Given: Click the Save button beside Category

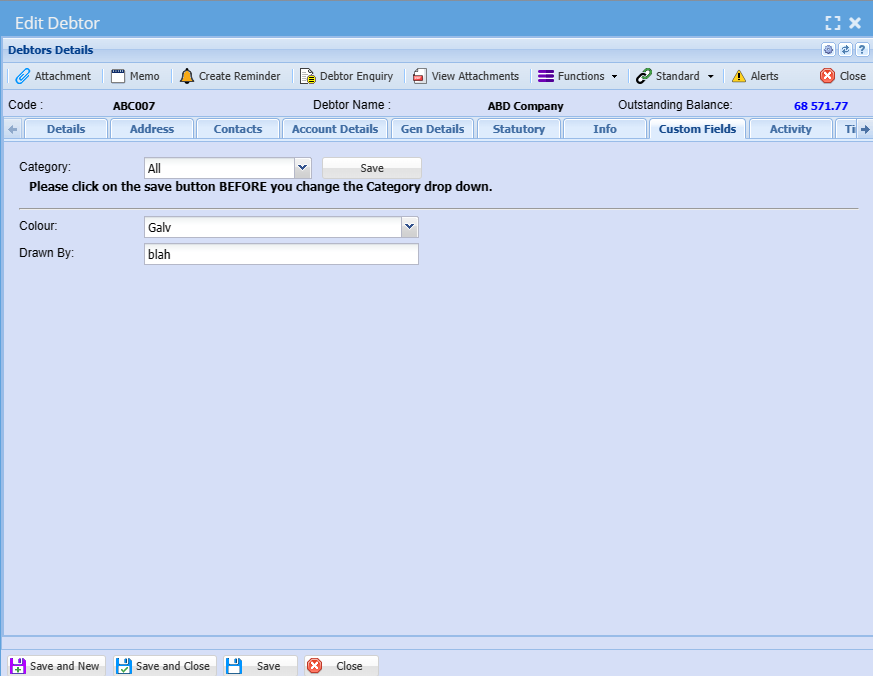Looking at the screenshot, I should [x=372, y=168].
